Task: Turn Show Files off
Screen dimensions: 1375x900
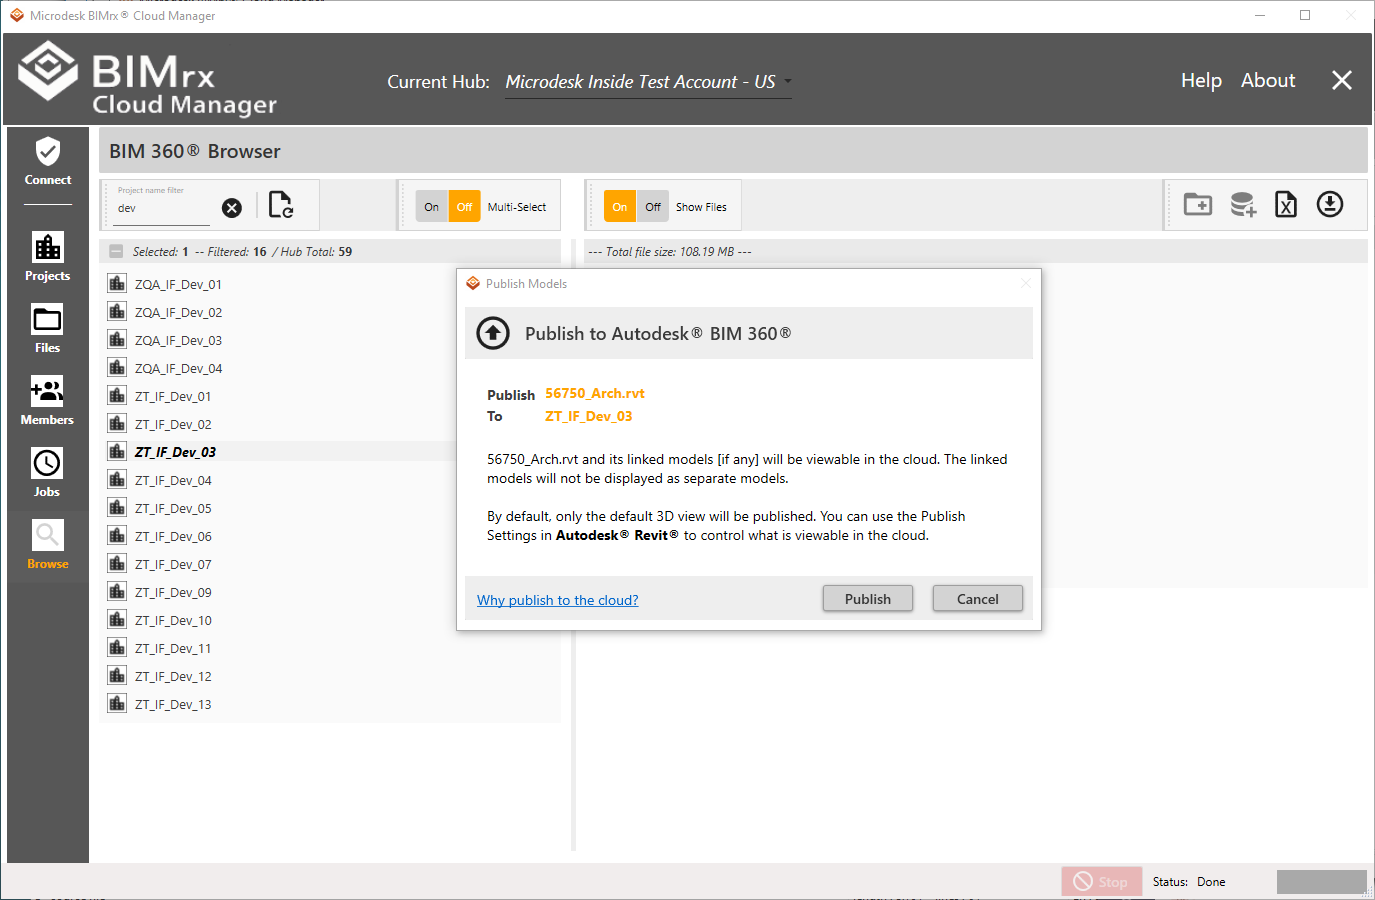Action: pos(652,207)
